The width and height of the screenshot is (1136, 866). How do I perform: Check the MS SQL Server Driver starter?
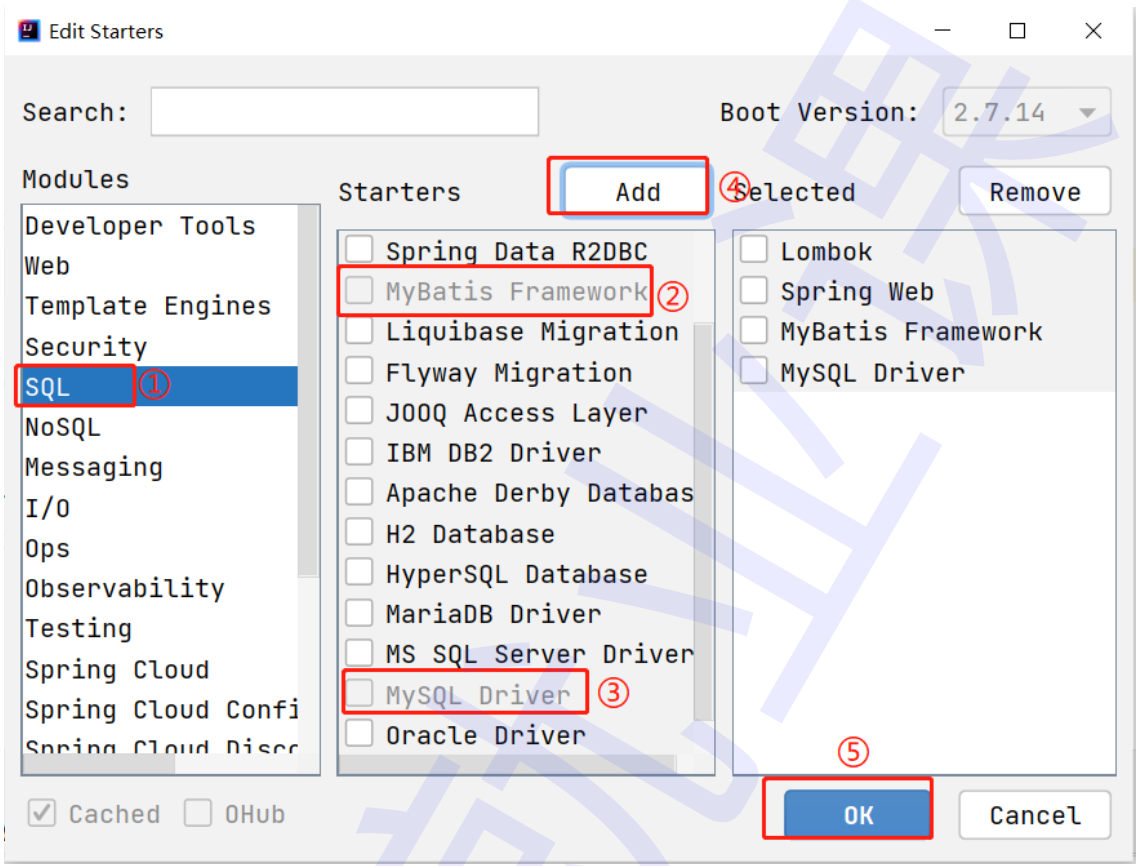359,653
